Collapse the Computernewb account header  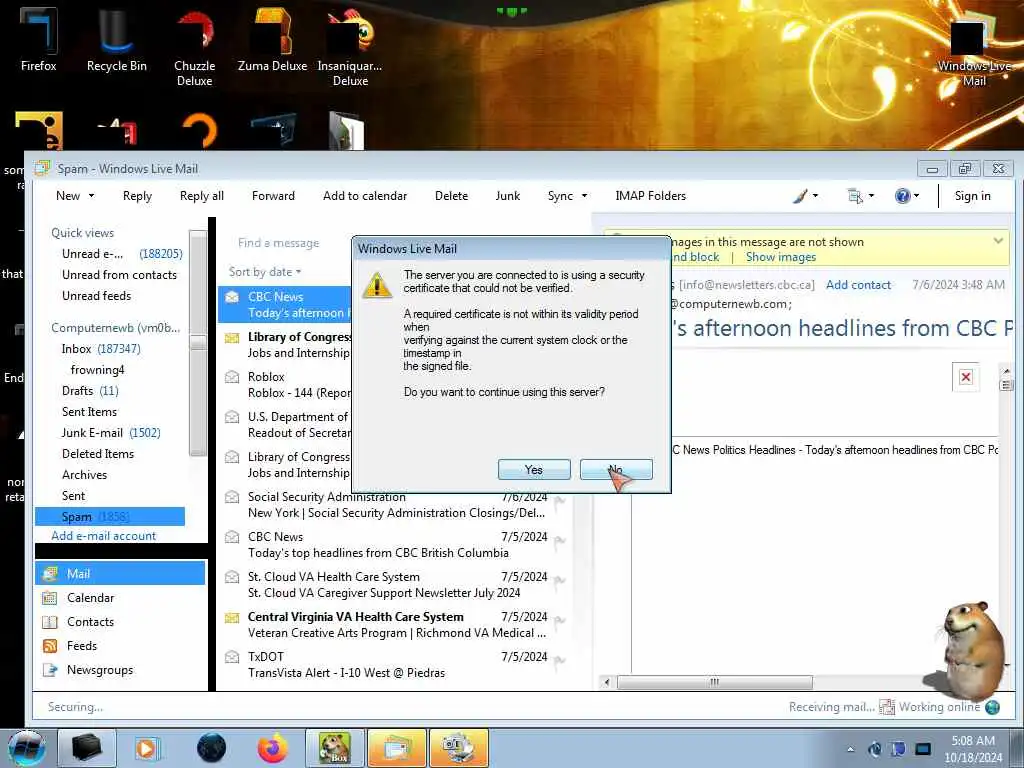click(x=115, y=328)
